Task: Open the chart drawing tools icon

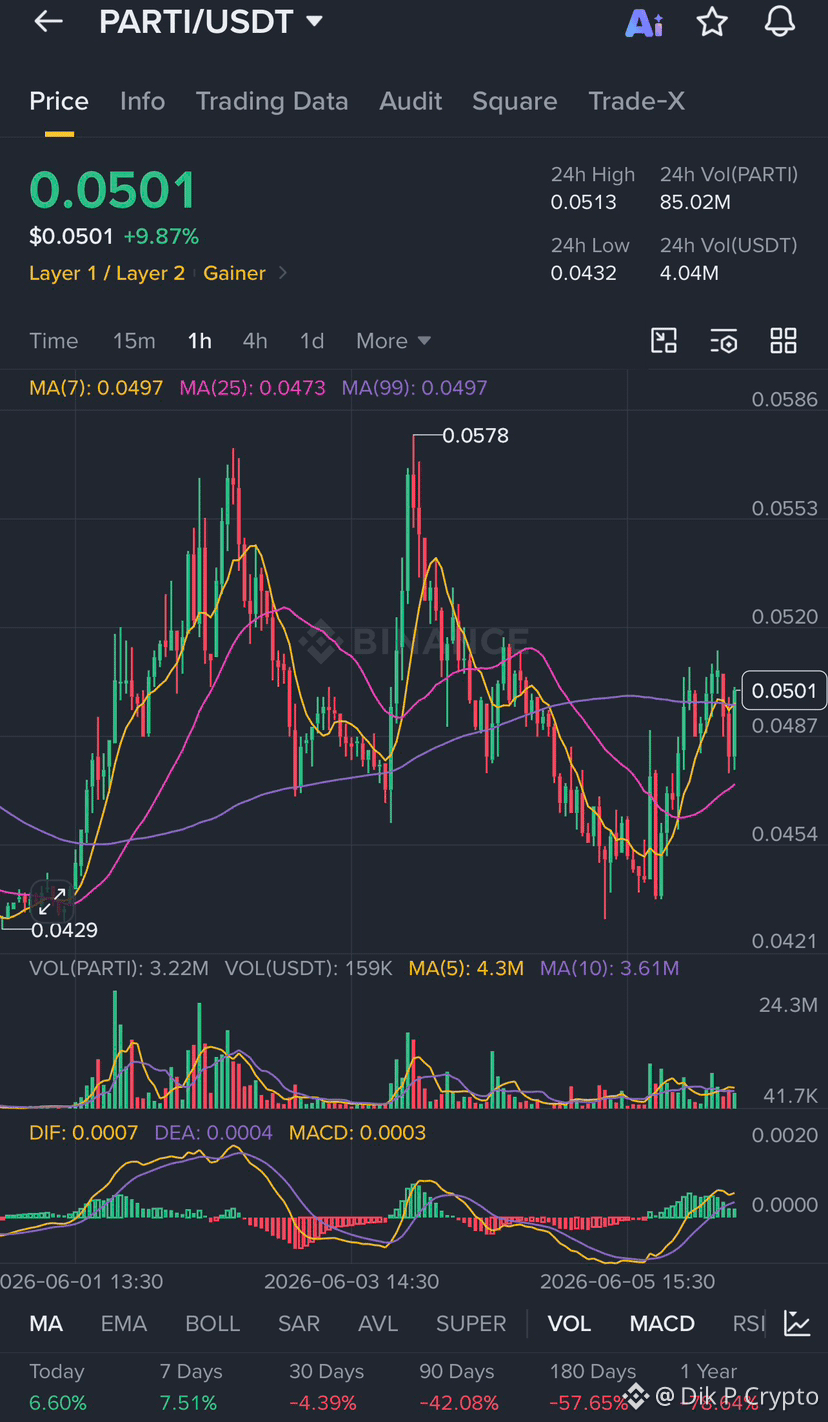Action: point(664,341)
